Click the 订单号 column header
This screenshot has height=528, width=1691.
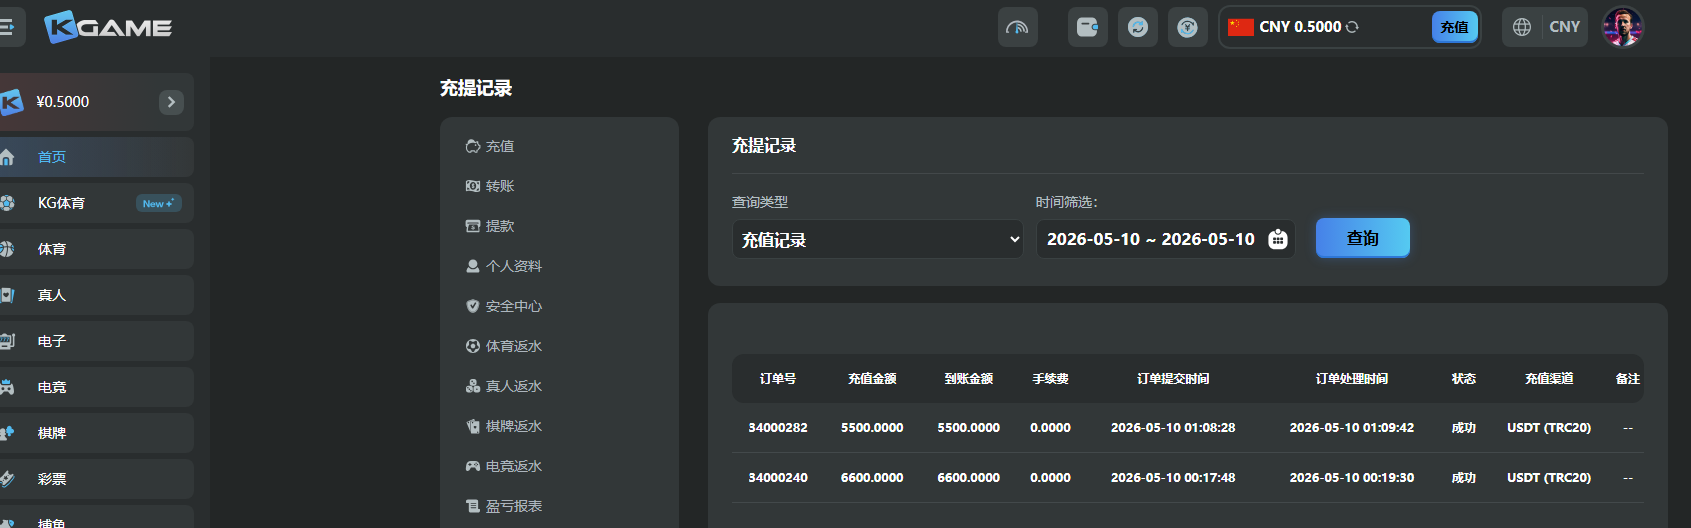778,379
